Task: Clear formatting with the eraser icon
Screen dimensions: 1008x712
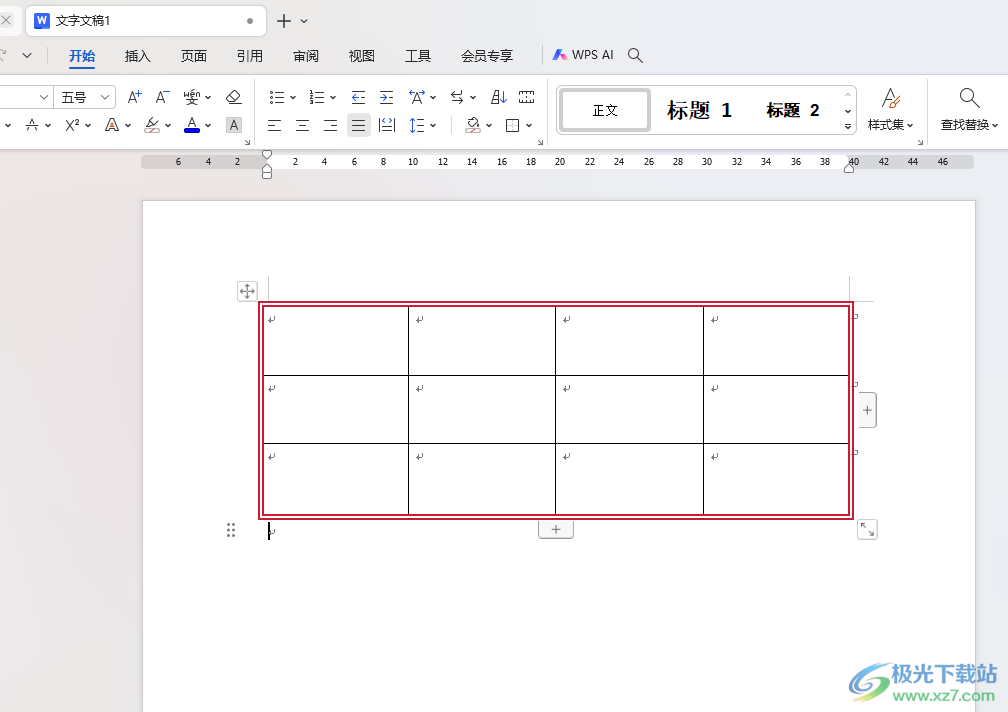Action: coord(233,97)
